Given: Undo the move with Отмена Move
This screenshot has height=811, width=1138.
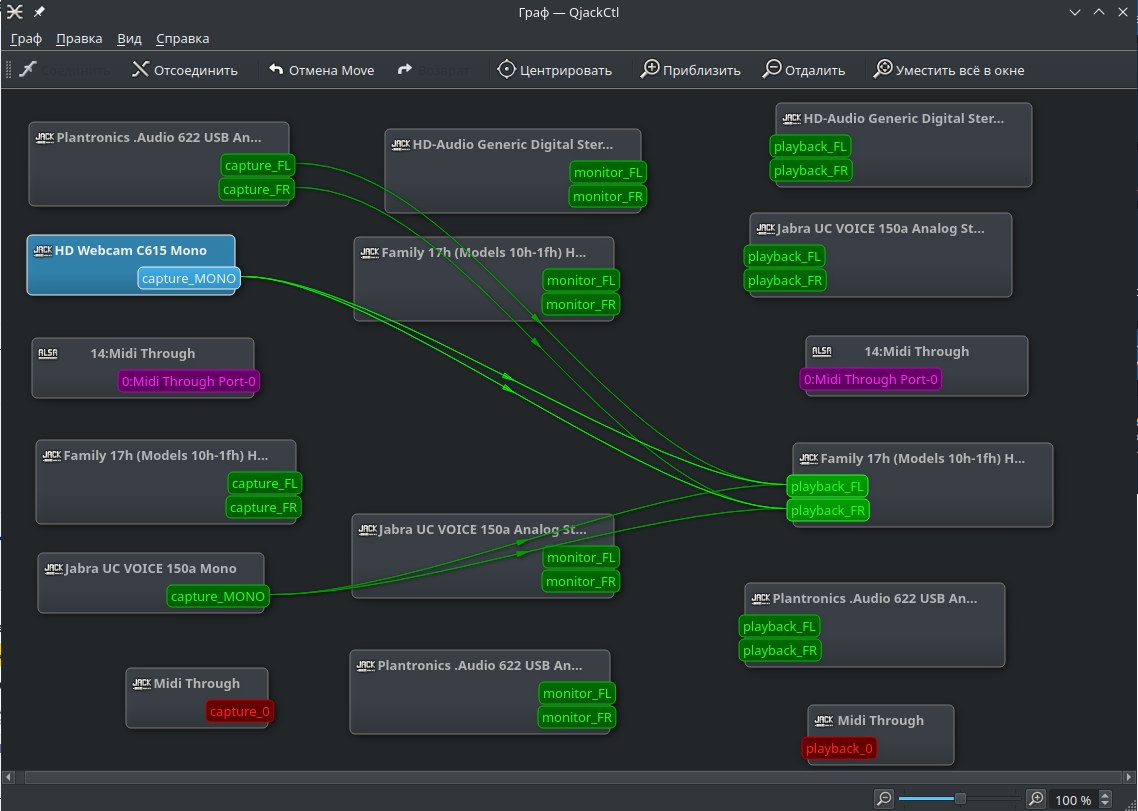Looking at the screenshot, I should point(321,70).
